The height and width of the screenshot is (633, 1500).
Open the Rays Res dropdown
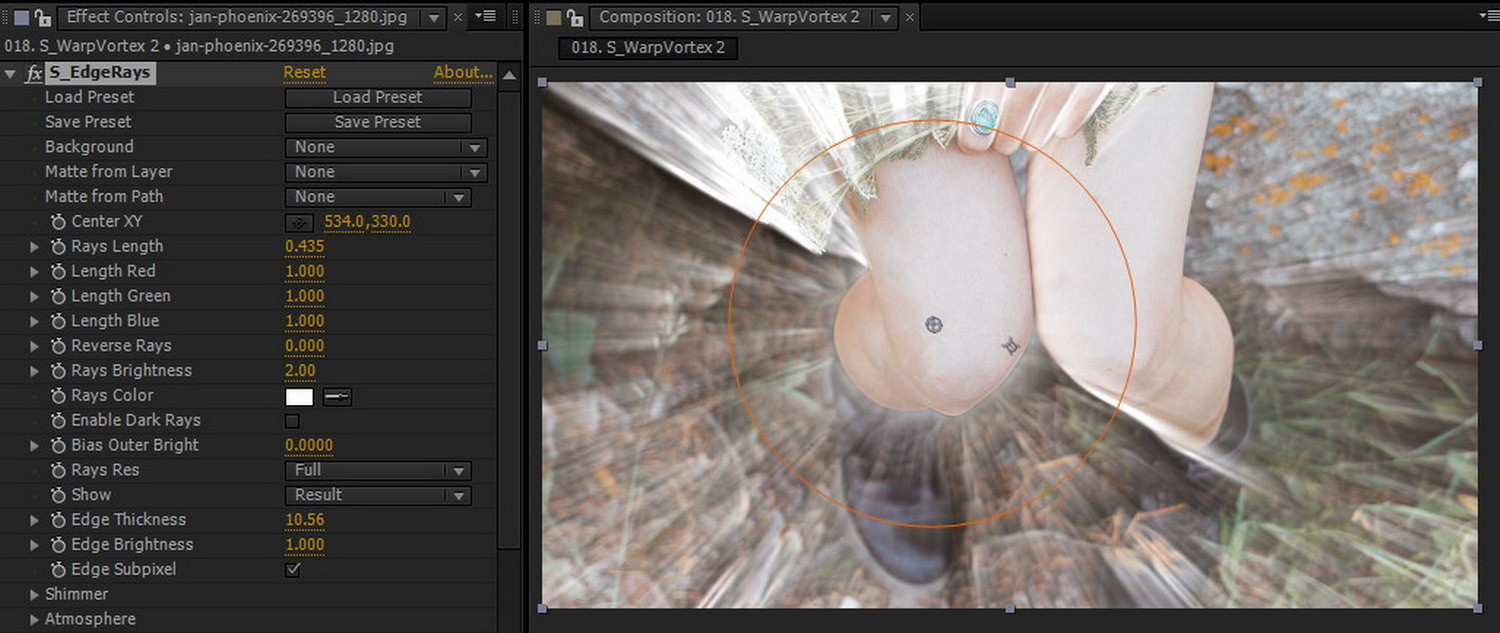tap(378, 470)
